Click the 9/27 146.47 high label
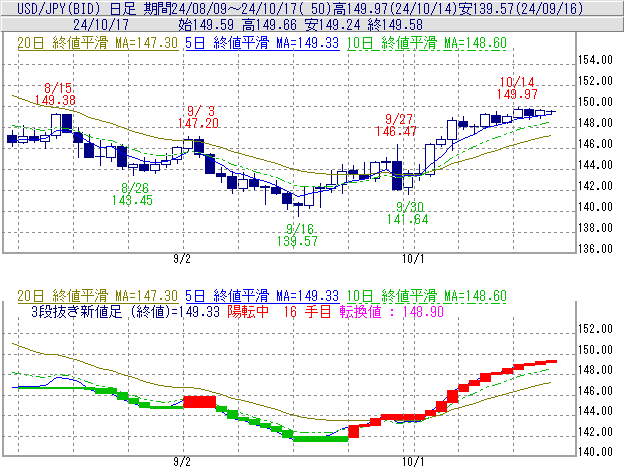 (x=396, y=125)
